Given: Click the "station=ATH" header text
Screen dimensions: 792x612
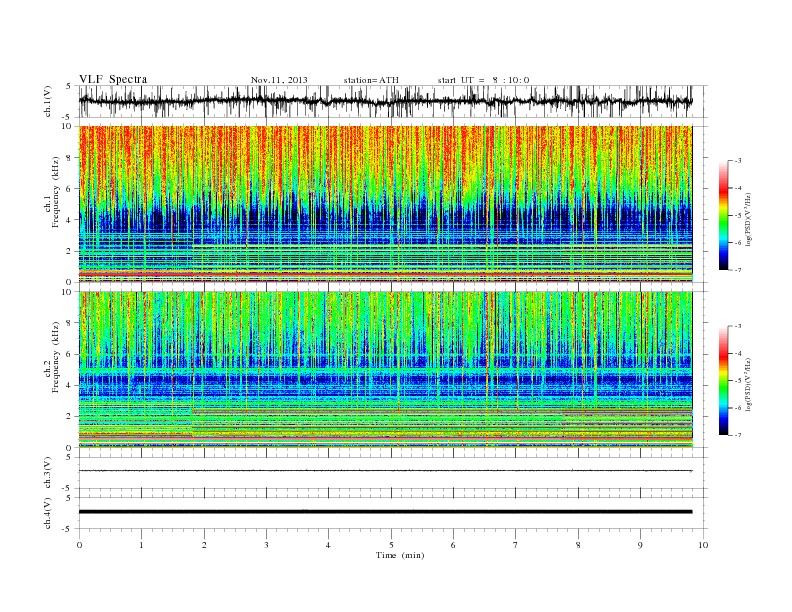Looking at the screenshot, I should pyautogui.click(x=371, y=80).
